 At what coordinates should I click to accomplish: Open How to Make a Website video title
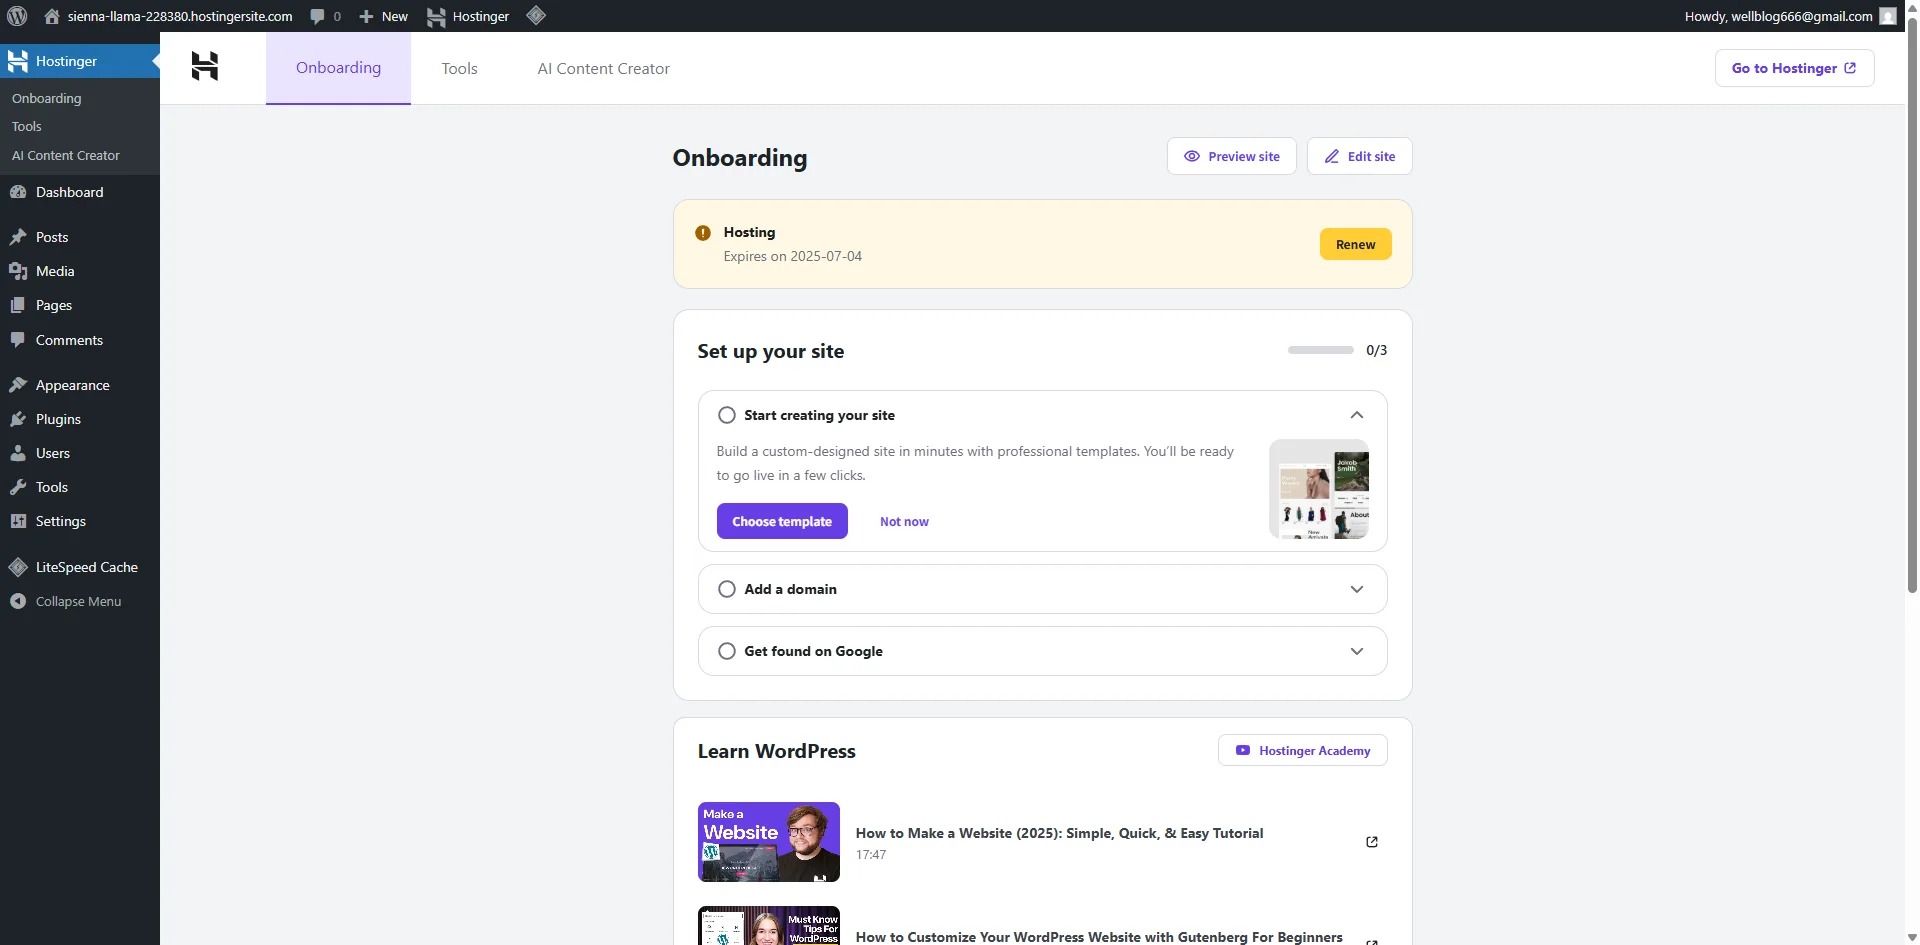pyautogui.click(x=1059, y=833)
